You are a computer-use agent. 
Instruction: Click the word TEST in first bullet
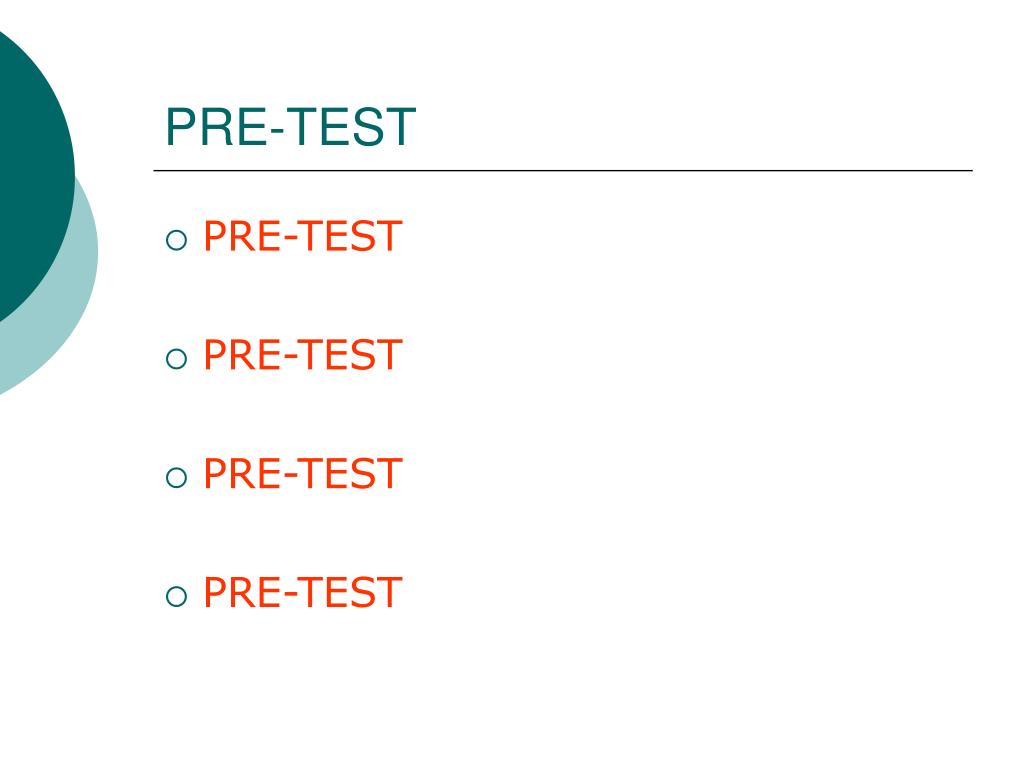coord(352,236)
